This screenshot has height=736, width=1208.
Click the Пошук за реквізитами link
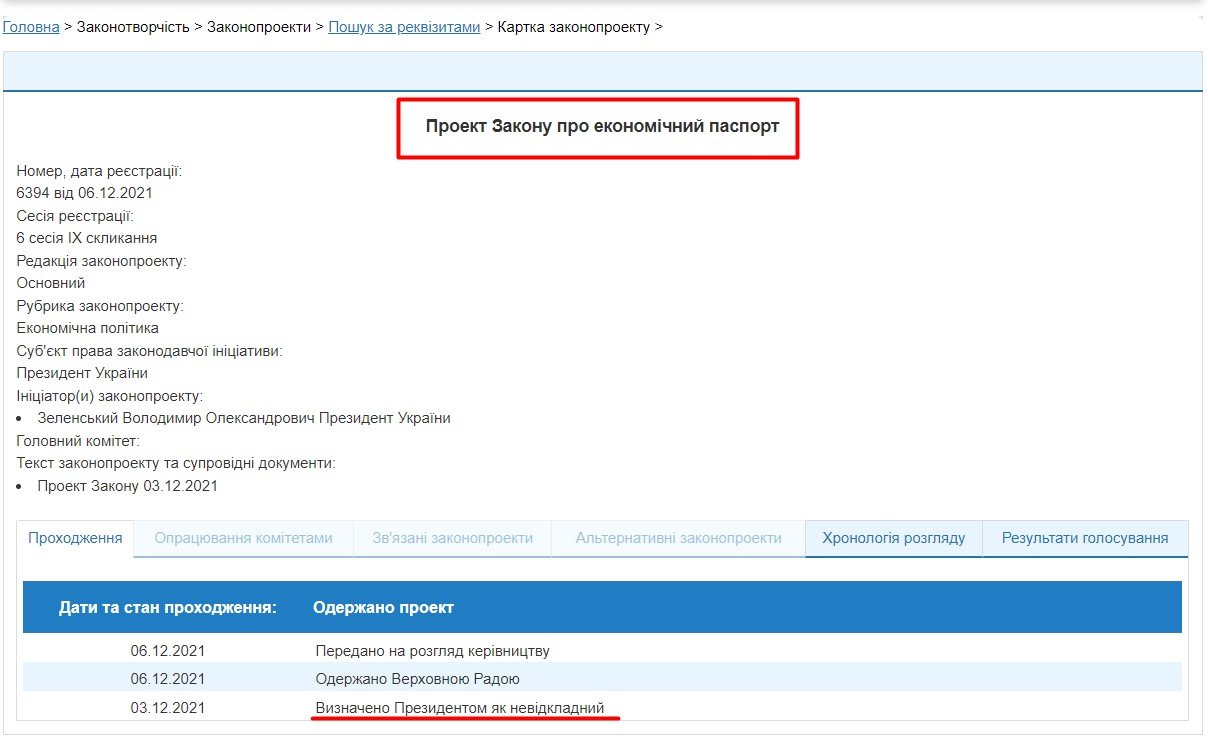coord(404,27)
